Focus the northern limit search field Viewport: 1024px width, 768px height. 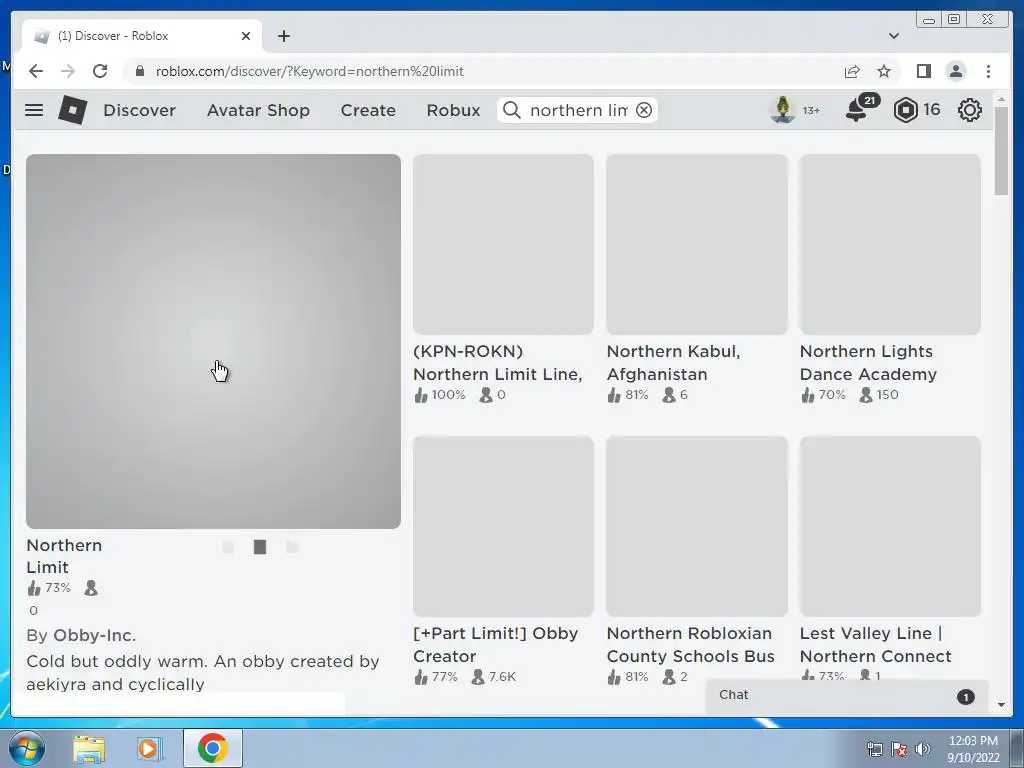[579, 110]
